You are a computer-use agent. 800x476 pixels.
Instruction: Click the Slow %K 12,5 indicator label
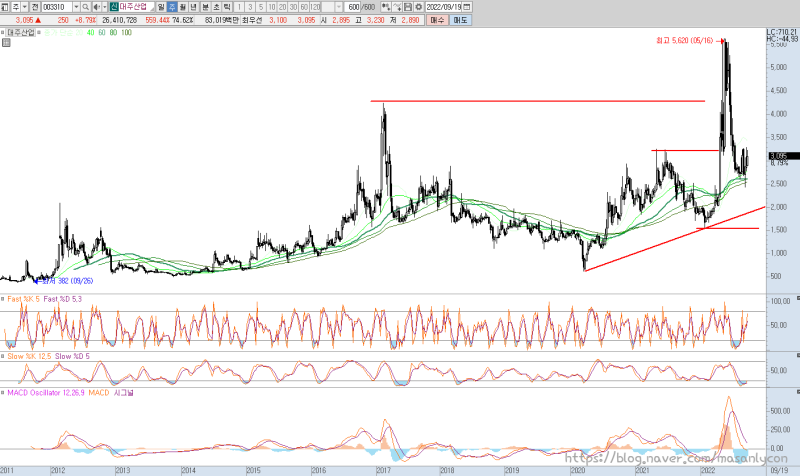coord(29,356)
